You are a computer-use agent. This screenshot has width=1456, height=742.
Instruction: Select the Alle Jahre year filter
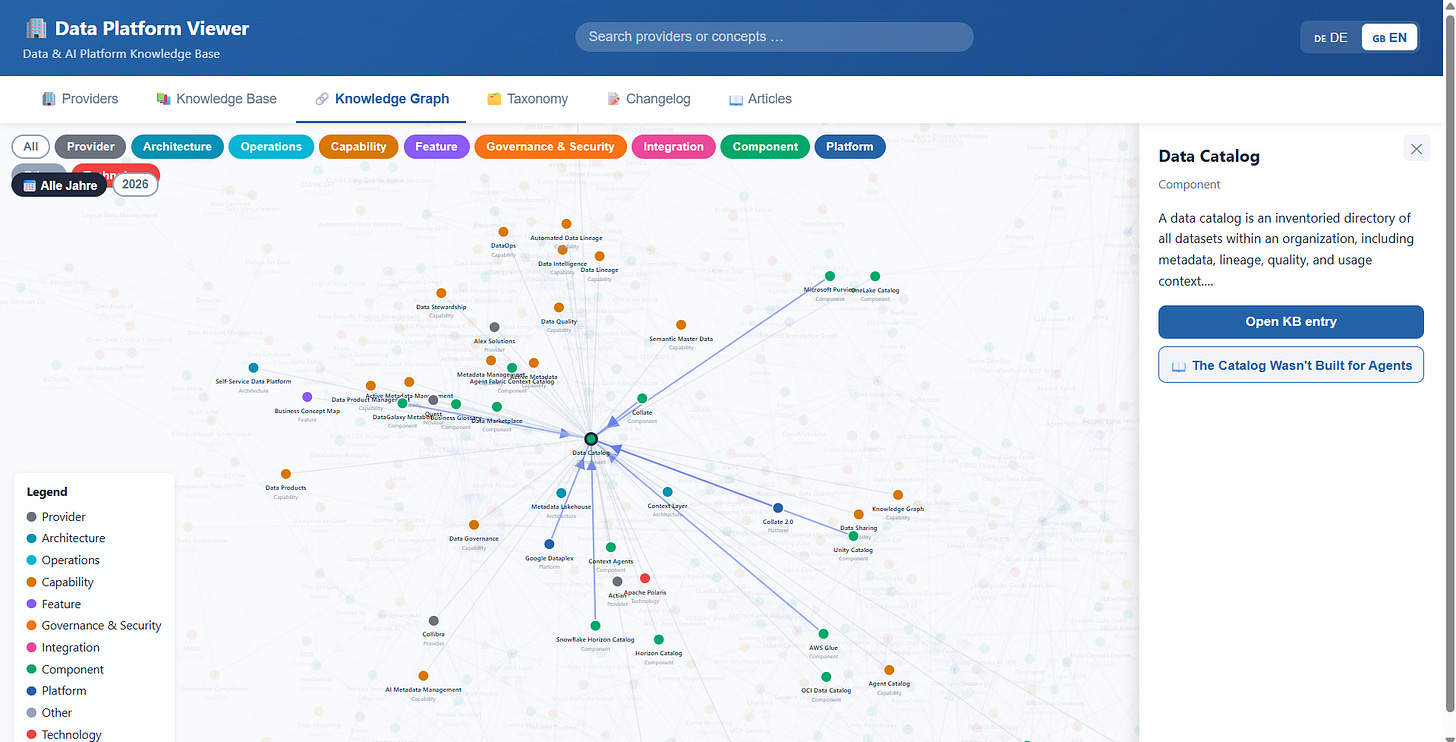click(59, 185)
